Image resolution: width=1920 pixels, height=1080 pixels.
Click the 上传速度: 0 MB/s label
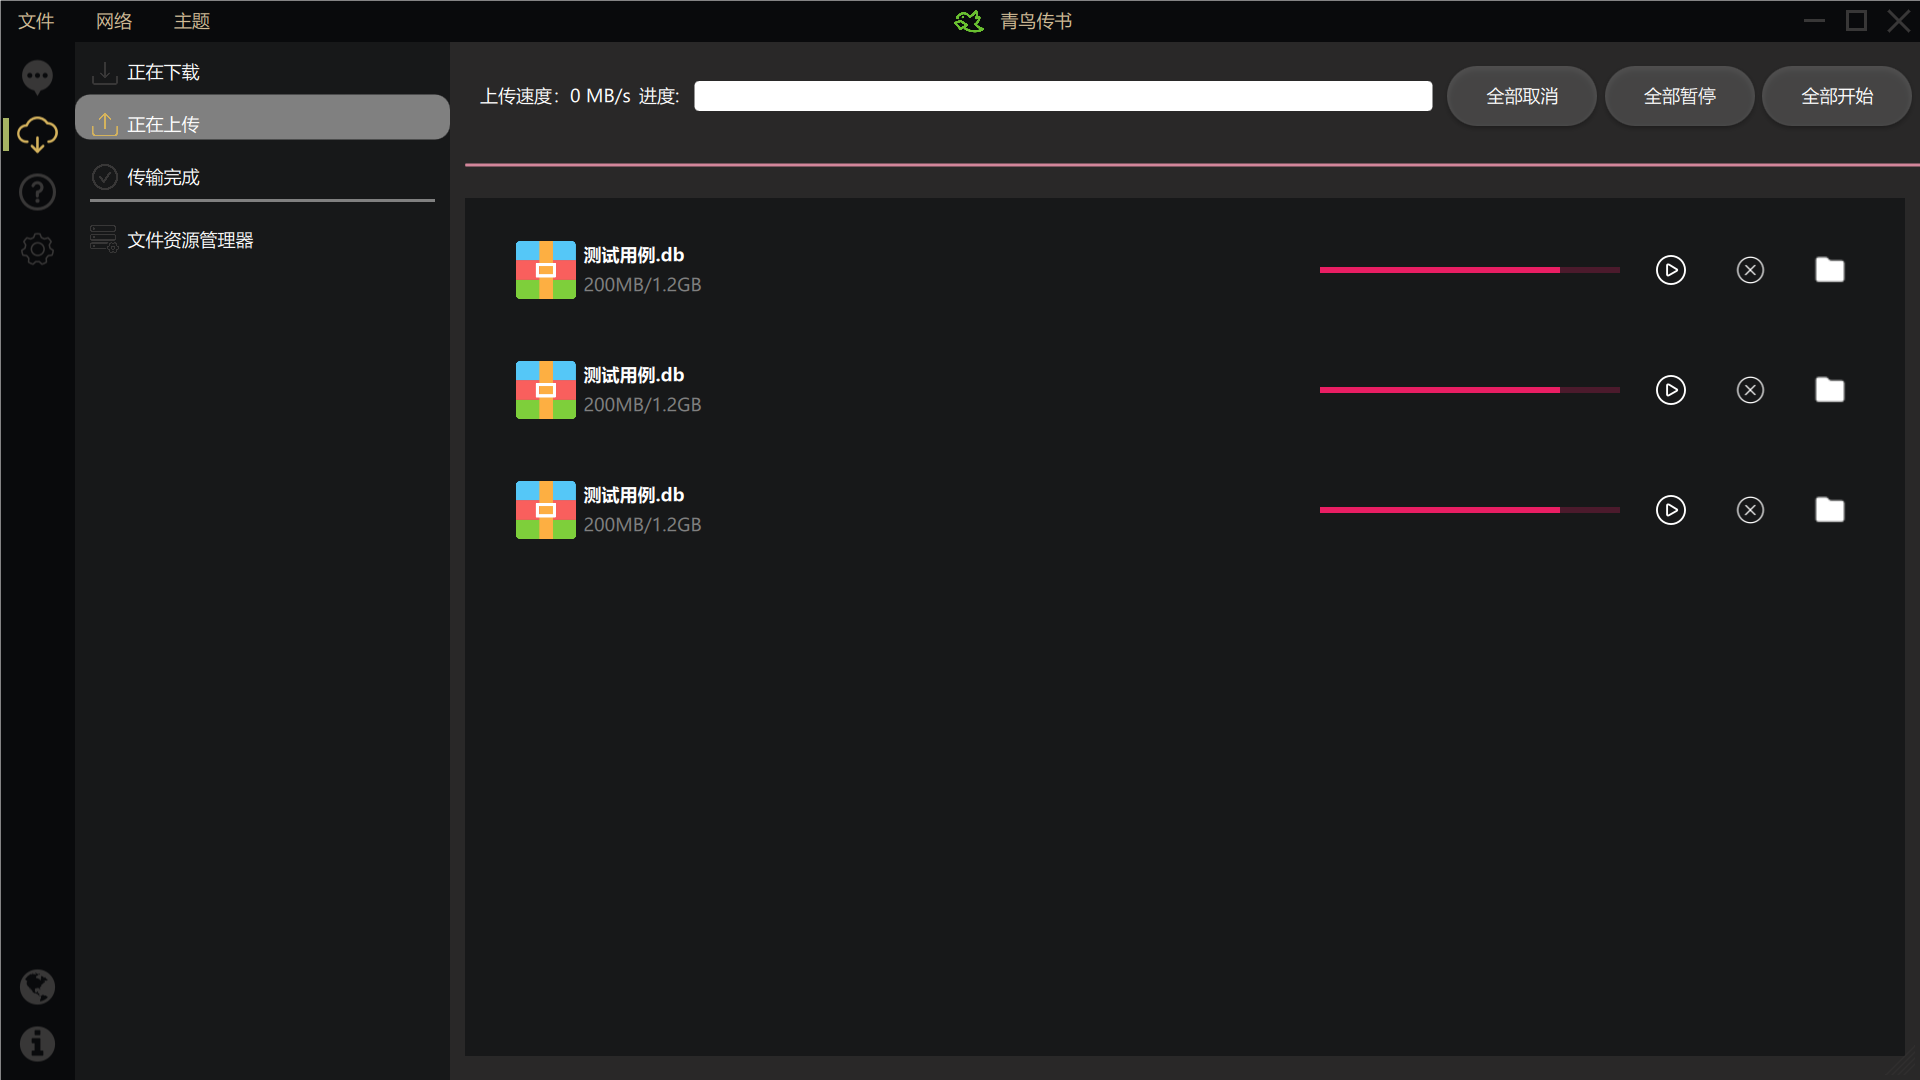point(555,96)
